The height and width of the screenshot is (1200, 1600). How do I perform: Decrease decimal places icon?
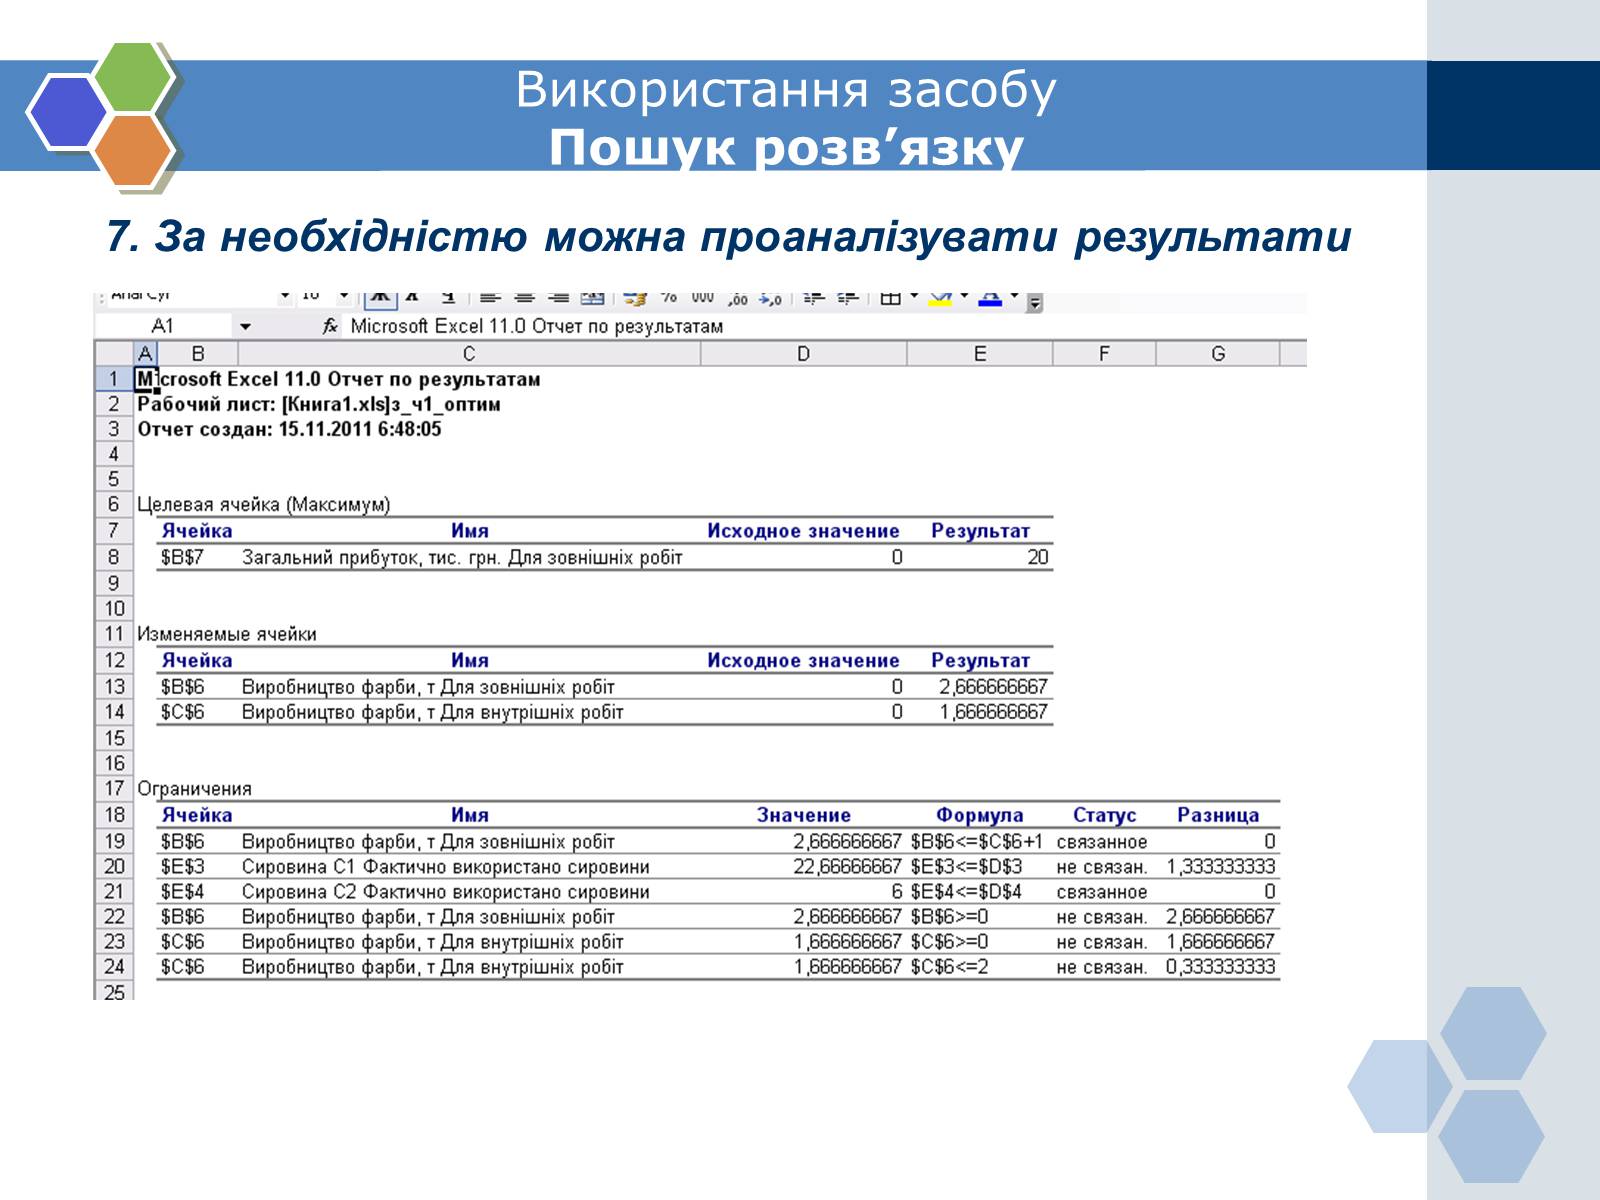coord(770,298)
